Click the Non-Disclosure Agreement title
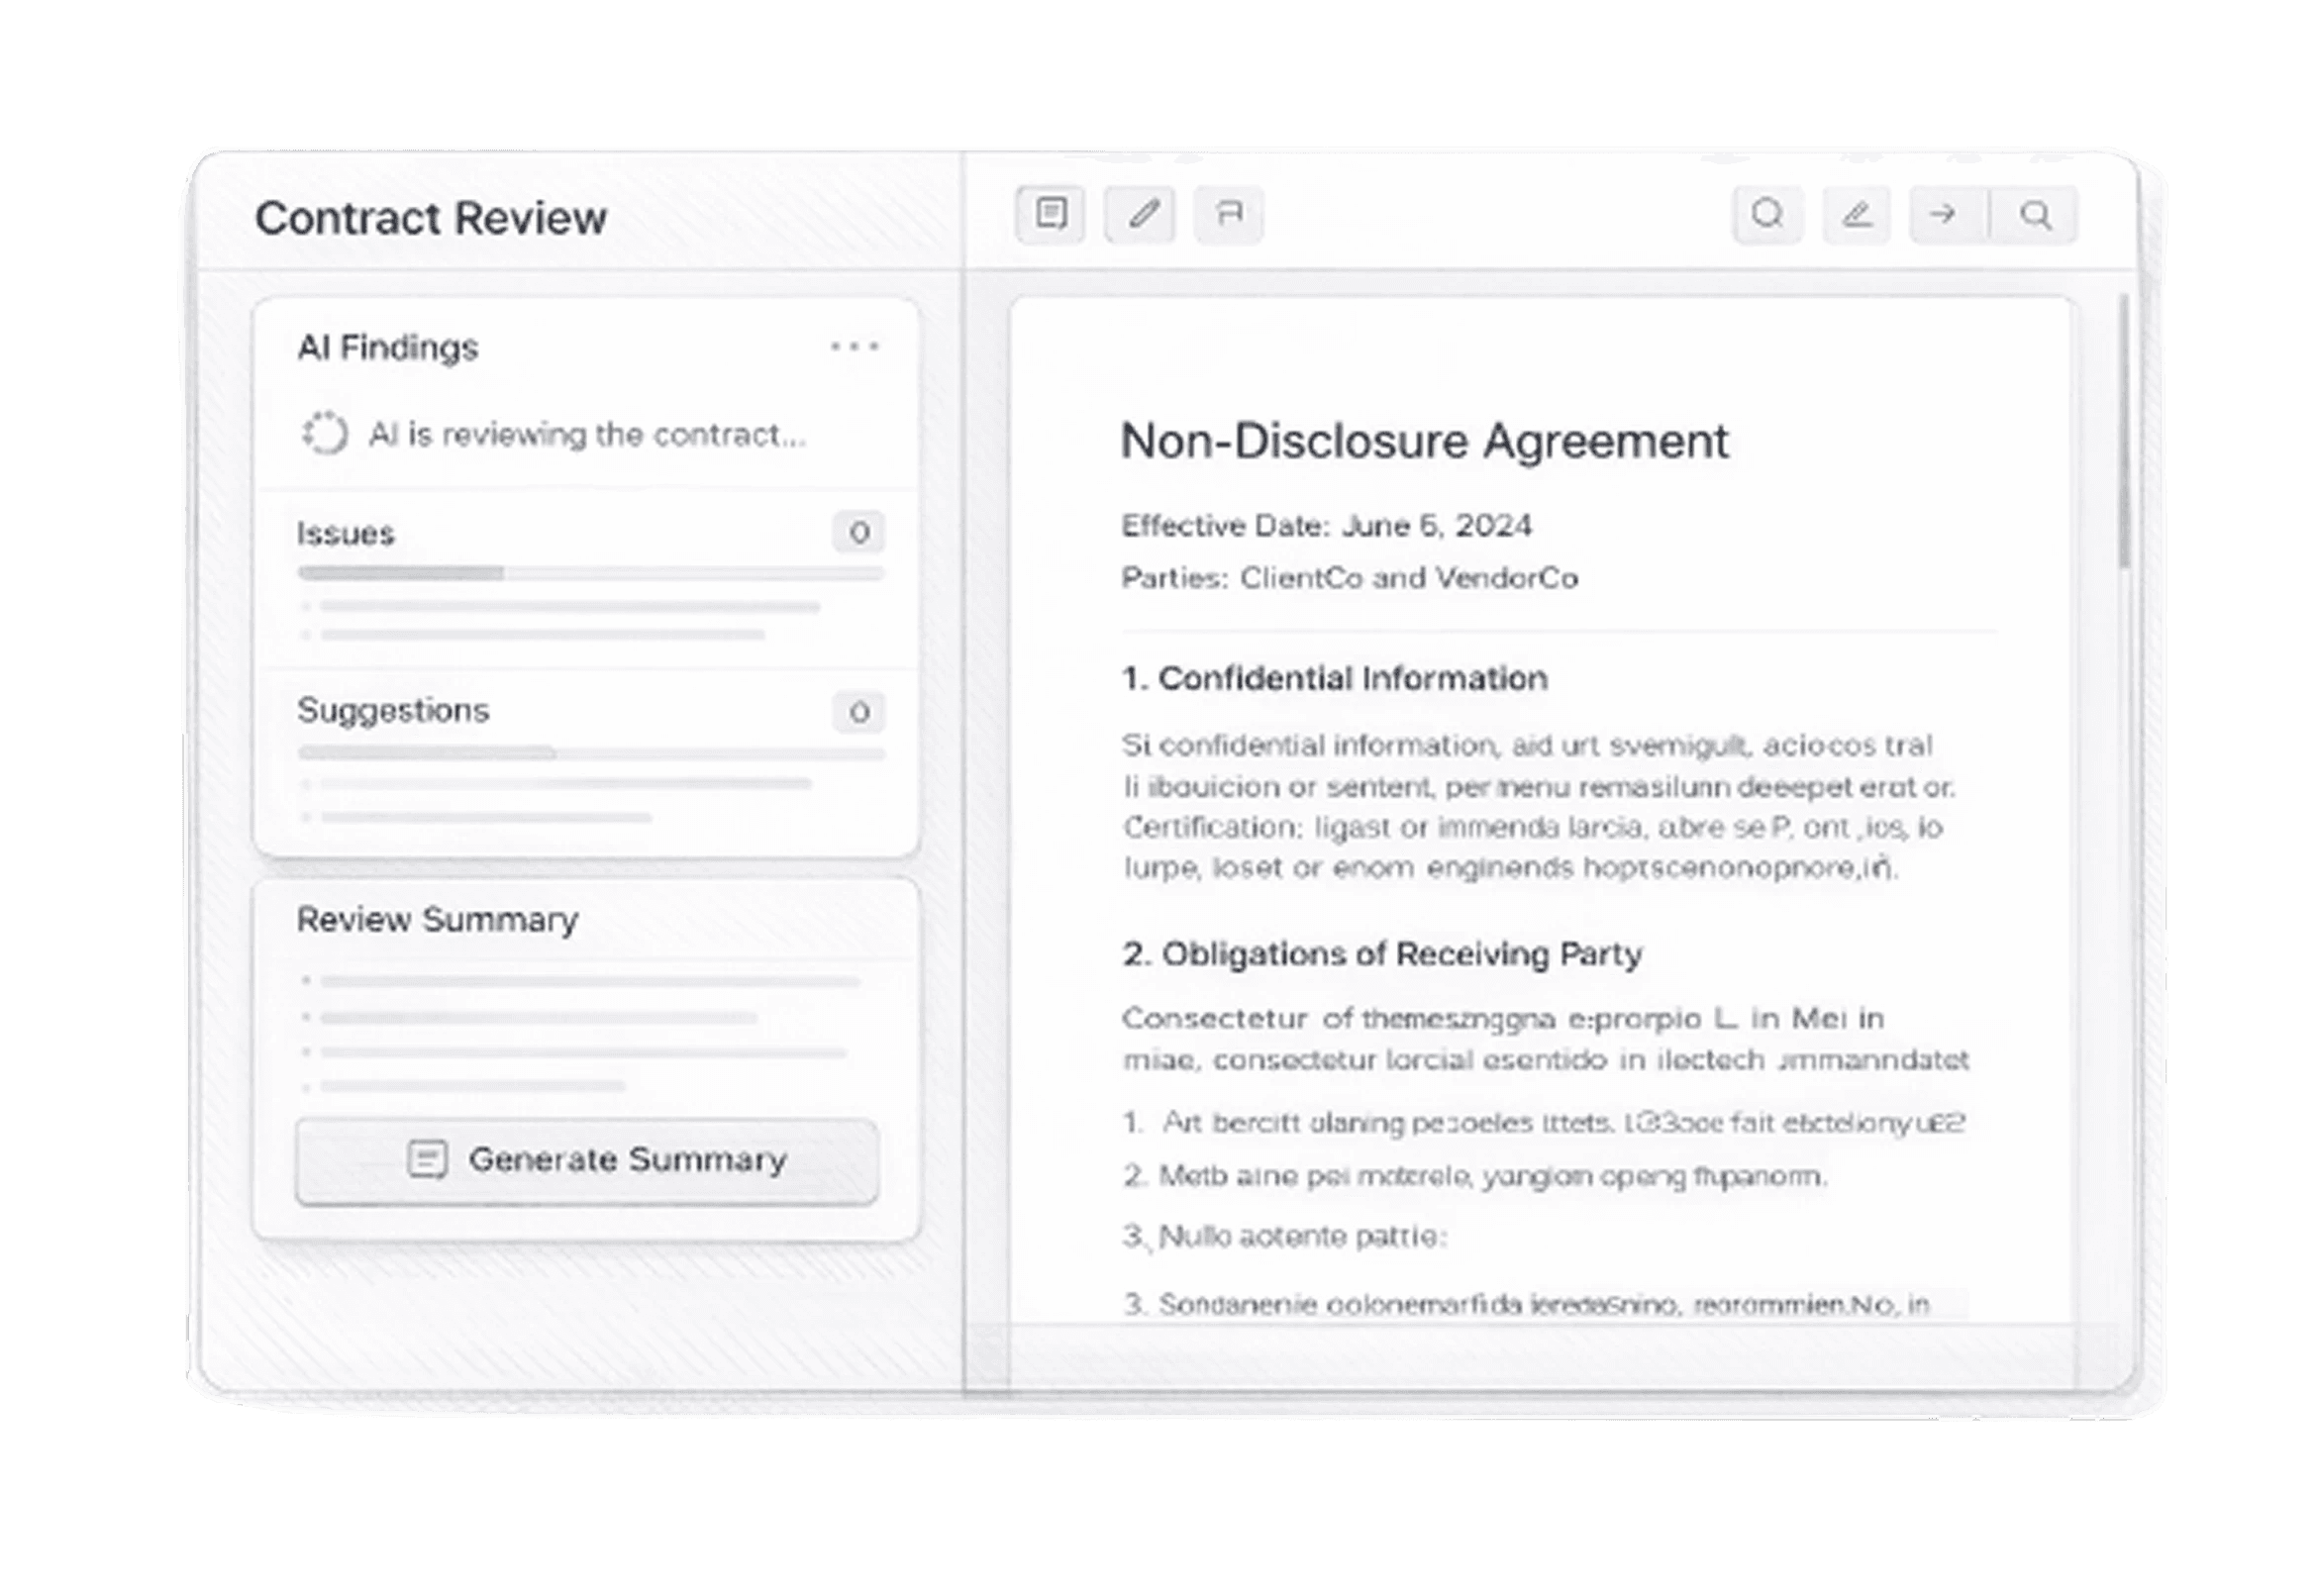 pyautogui.click(x=1424, y=441)
